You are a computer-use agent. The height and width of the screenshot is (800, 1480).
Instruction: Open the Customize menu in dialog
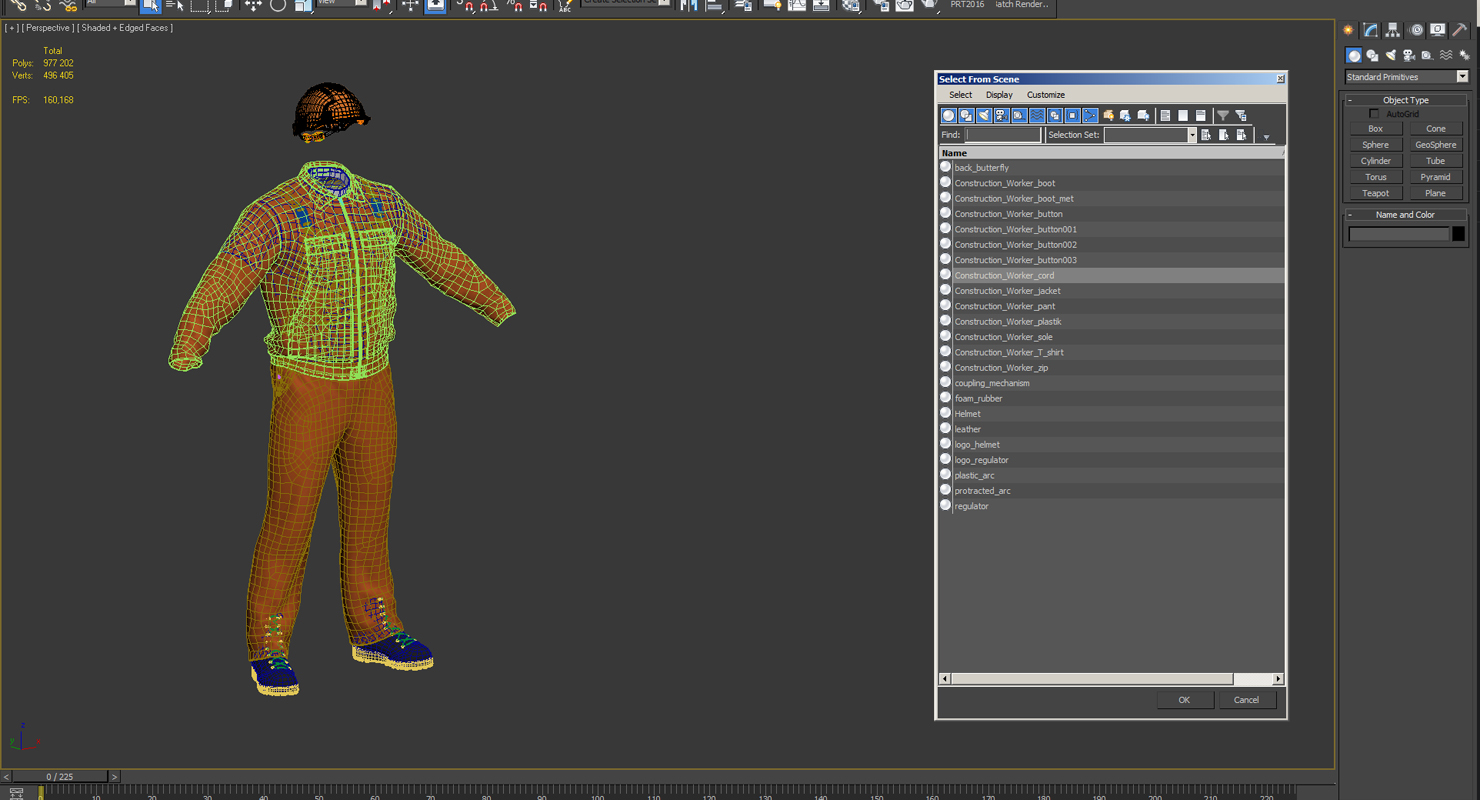pos(1046,95)
